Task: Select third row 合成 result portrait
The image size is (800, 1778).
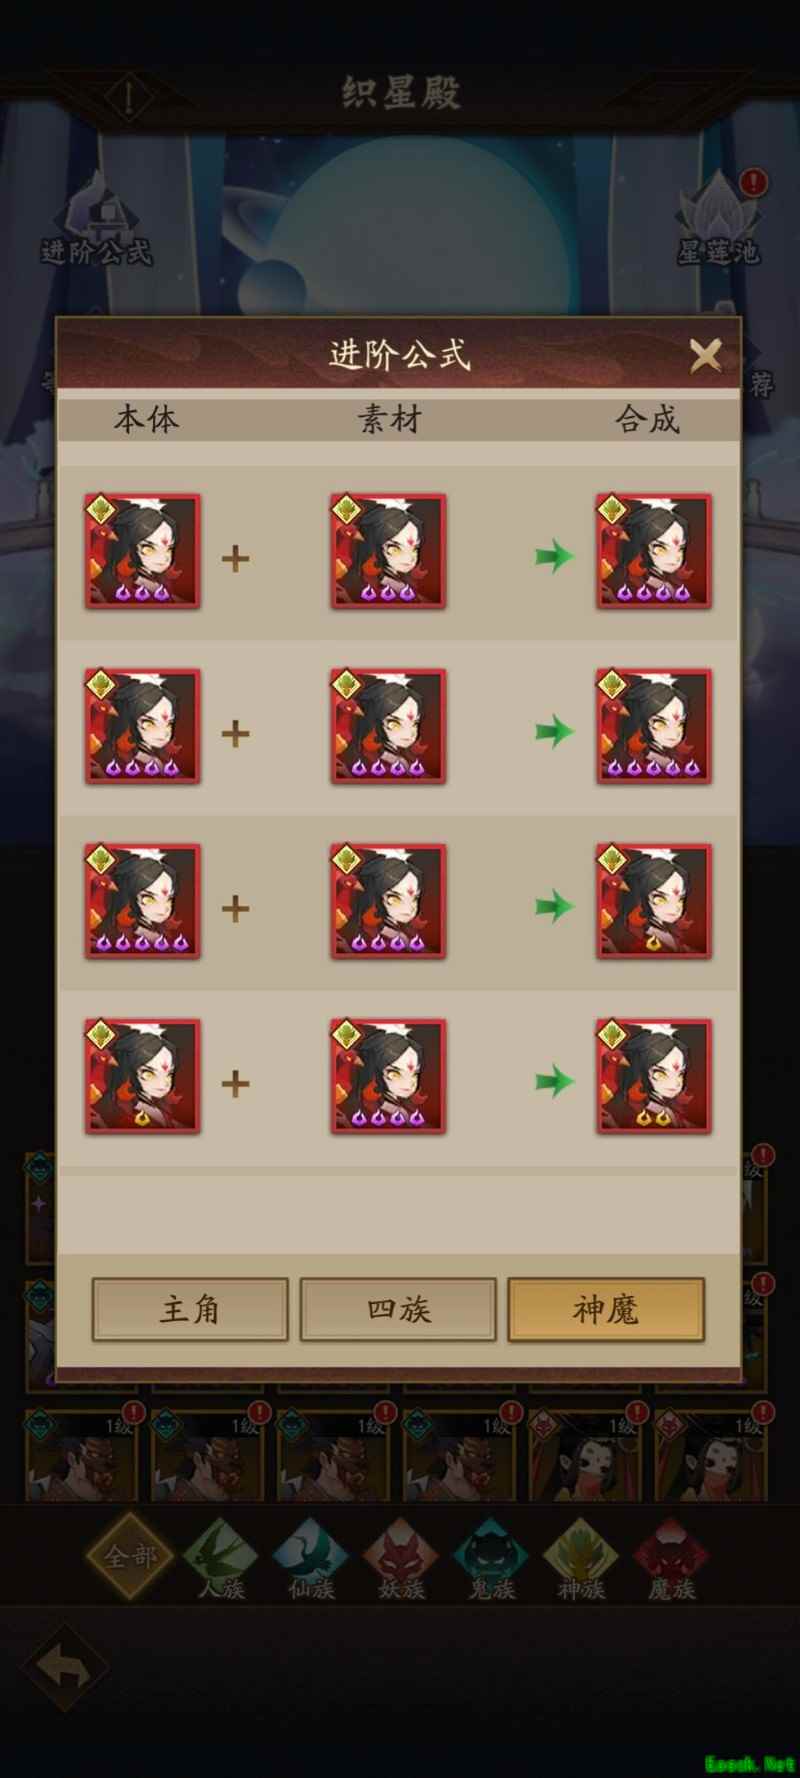Action: (654, 901)
